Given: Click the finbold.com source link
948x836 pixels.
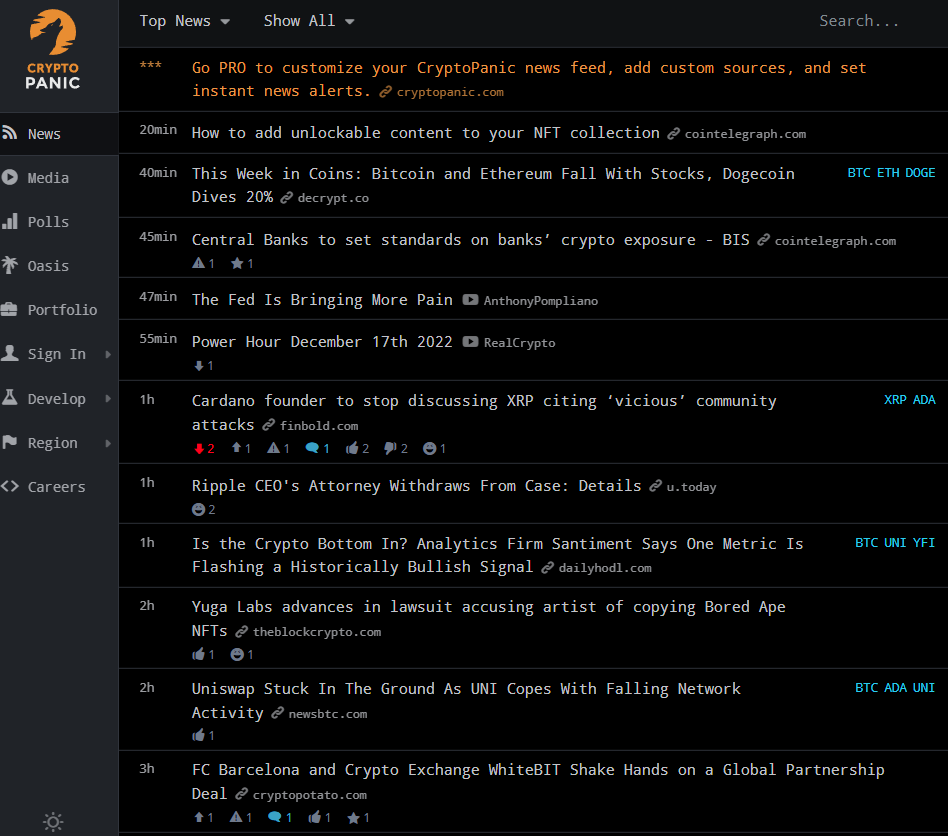Looking at the screenshot, I should point(319,426).
